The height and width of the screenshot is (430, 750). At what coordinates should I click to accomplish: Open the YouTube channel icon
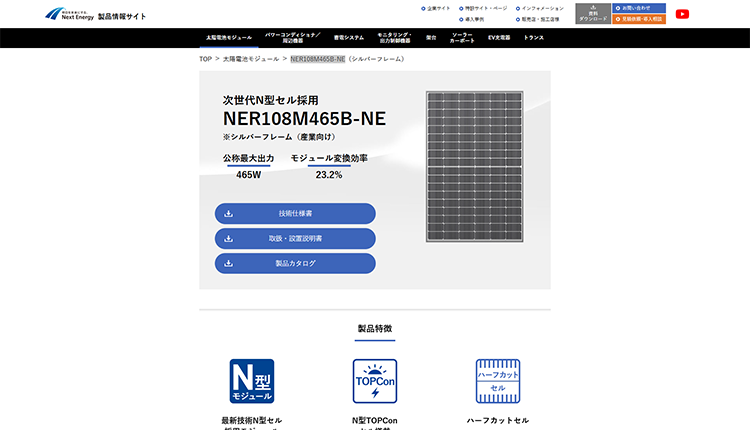[682, 14]
